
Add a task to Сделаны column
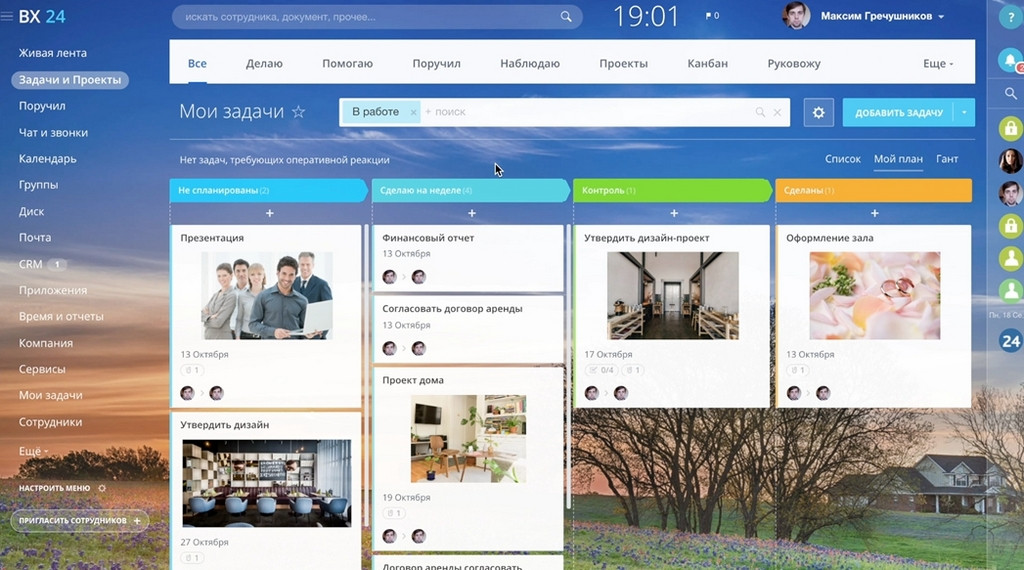pyautogui.click(x=874, y=213)
